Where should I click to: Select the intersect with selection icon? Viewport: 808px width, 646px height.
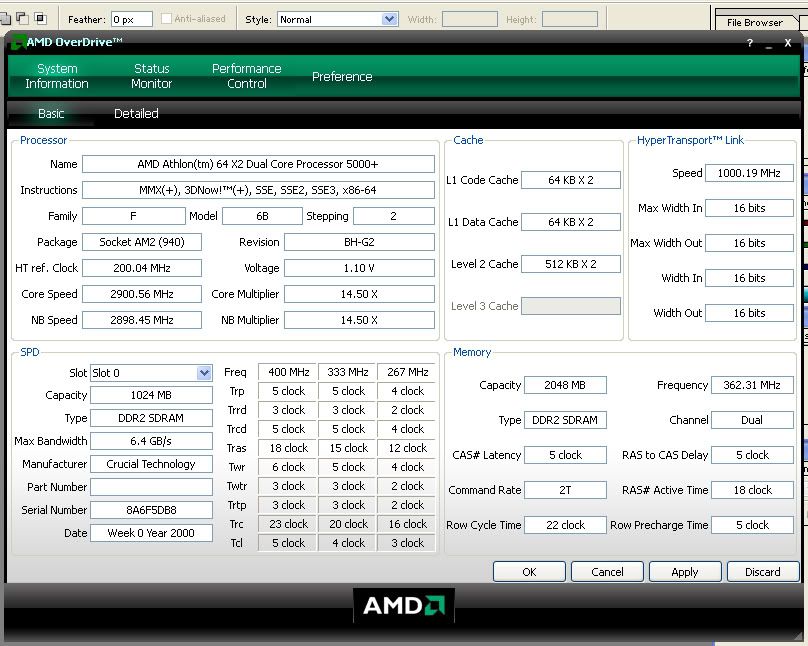(40, 19)
